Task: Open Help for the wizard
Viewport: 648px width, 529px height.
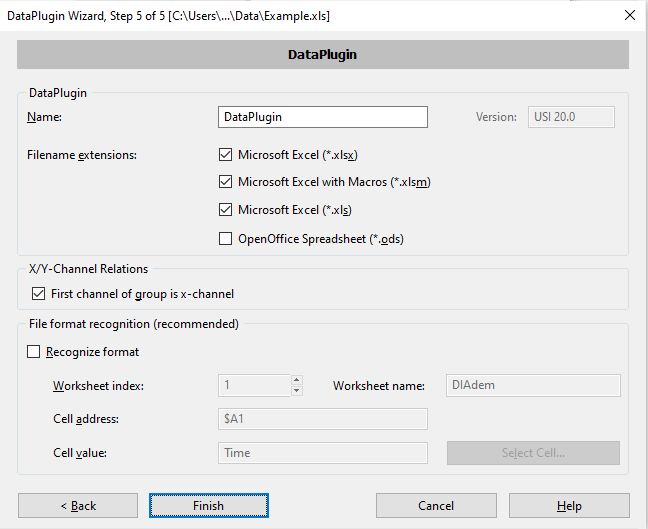Action: 569,506
